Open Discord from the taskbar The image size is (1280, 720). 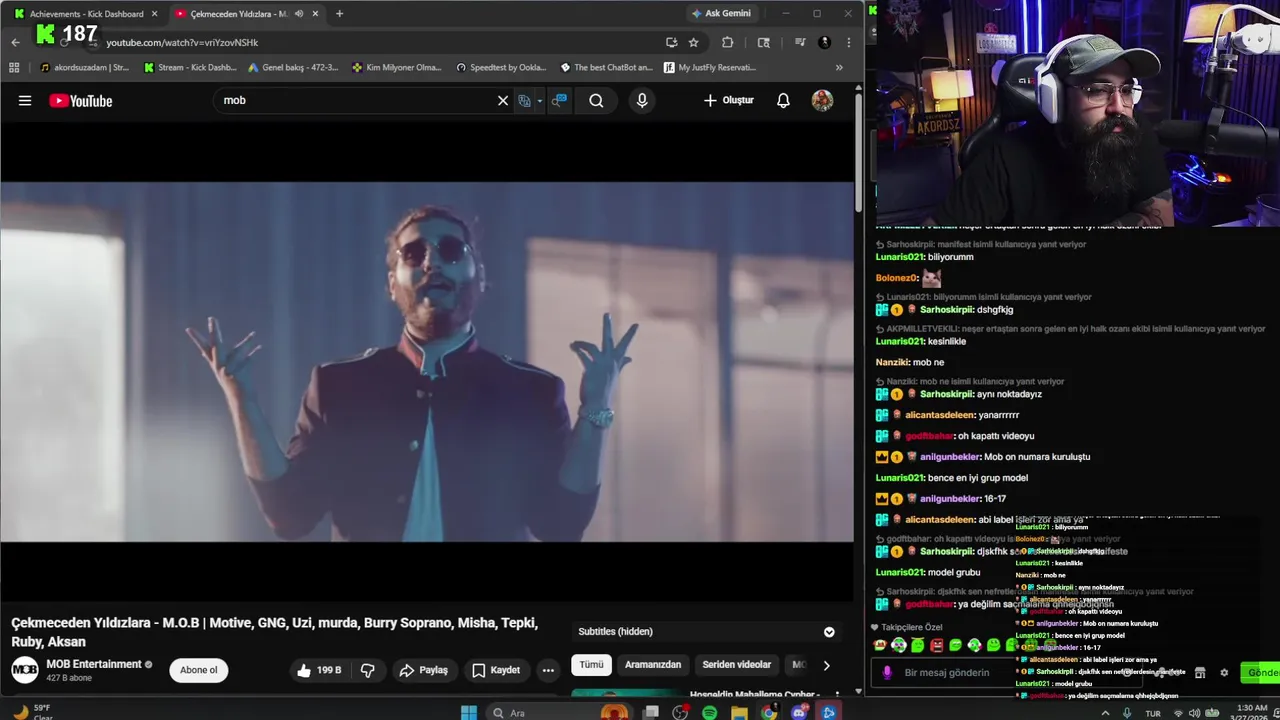pyautogui.click(x=799, y=712)
